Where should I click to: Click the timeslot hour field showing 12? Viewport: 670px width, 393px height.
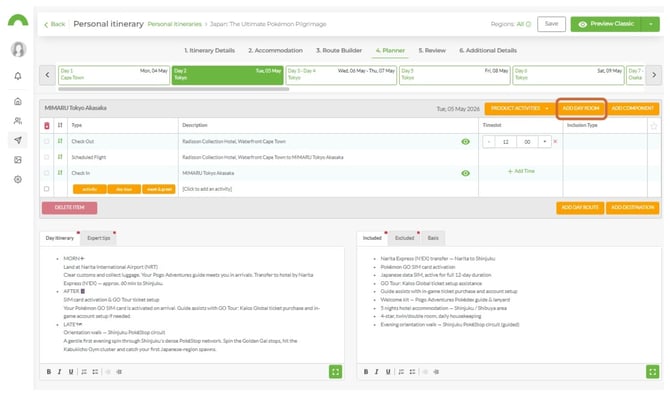[505, 141]
